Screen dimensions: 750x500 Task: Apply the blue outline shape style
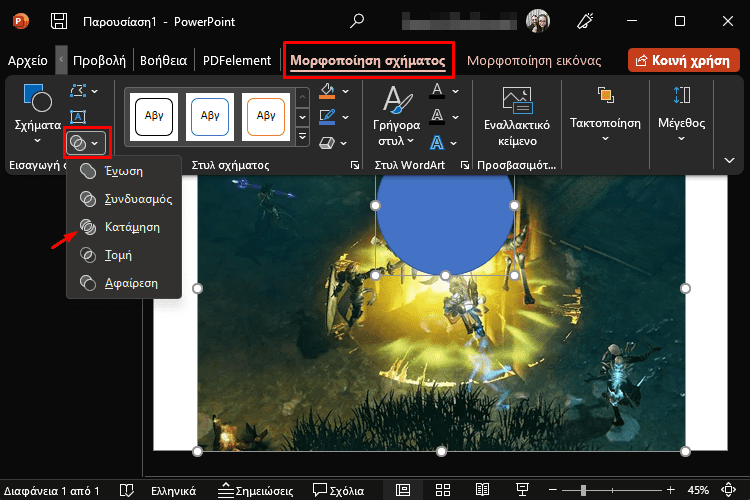point(210,116)
